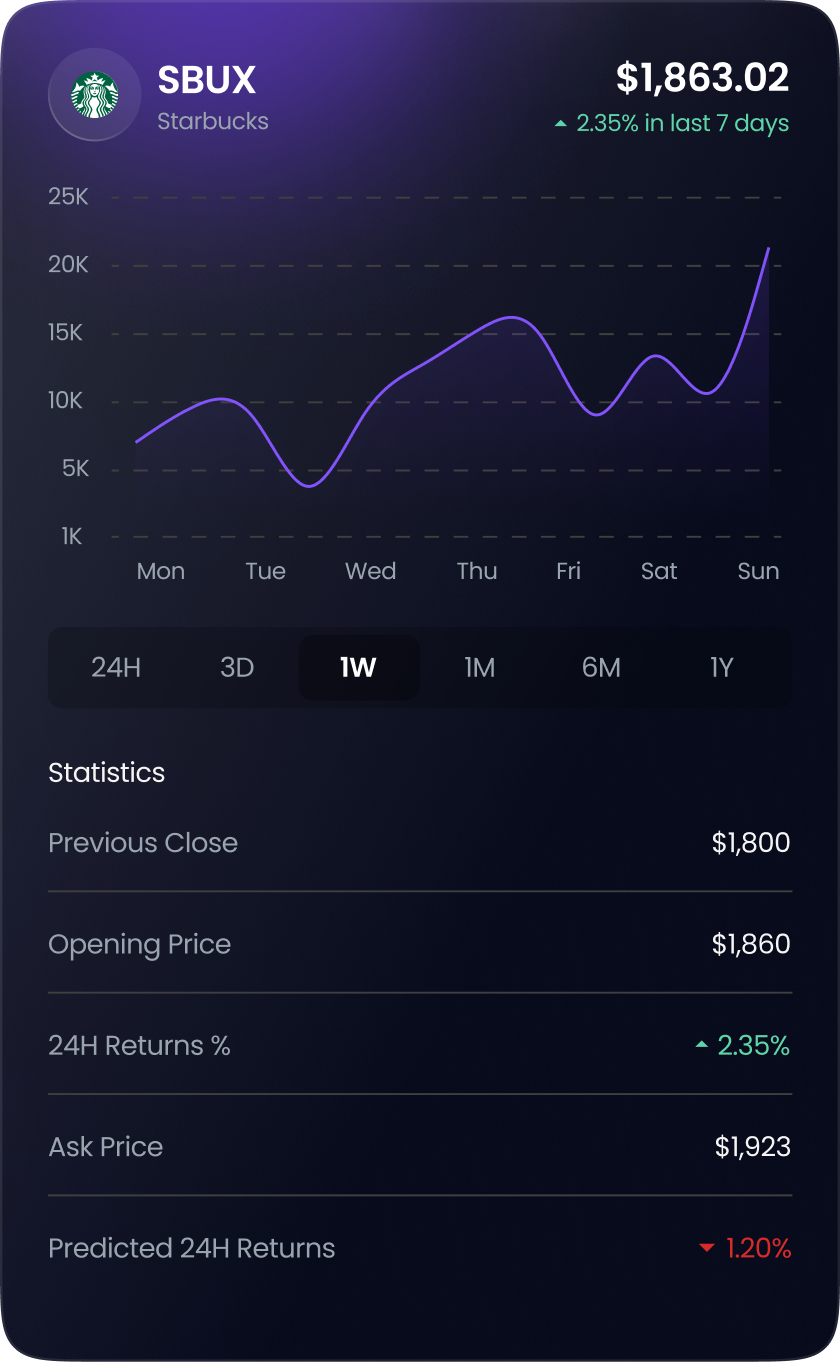Click the $1,863.02 current price
Viewport: 840px width, 1362px height.
click(x=702, y=78)
